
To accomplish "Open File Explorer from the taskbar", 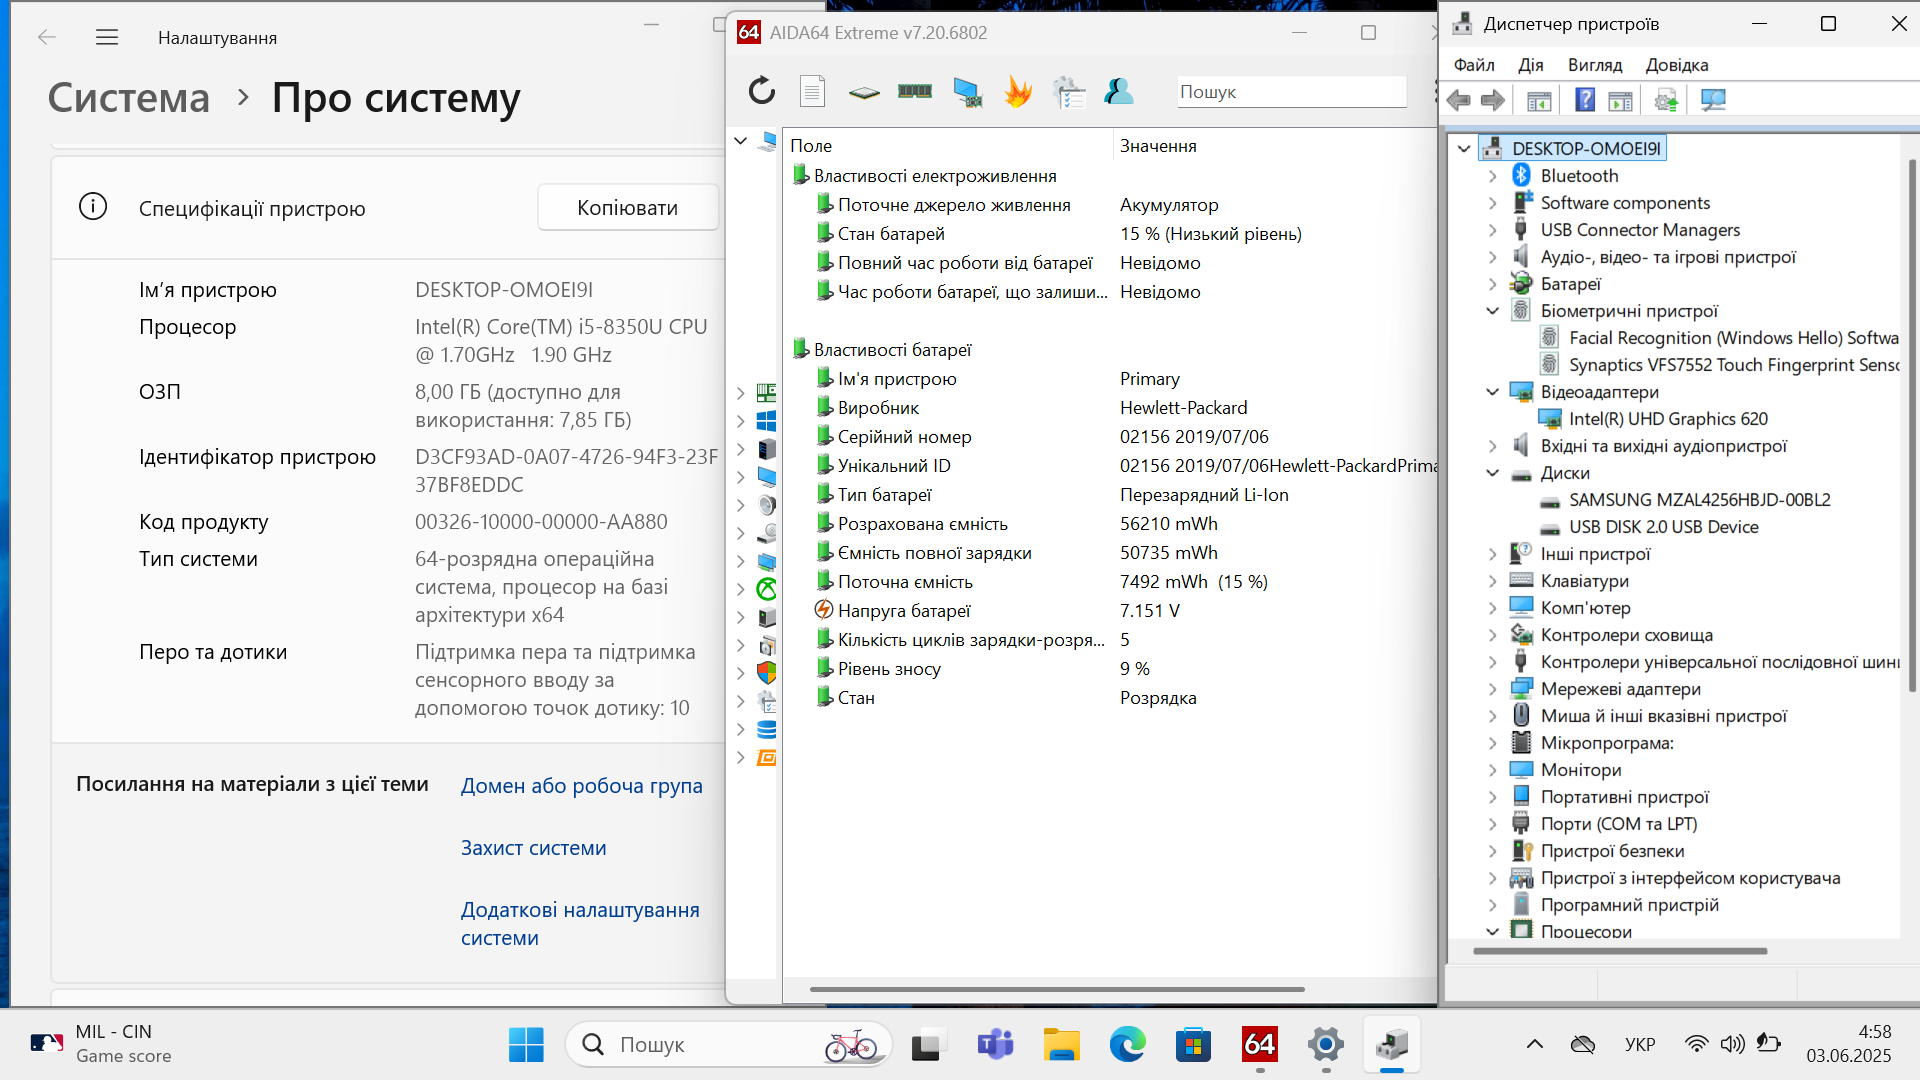I will point(1061,1045).
